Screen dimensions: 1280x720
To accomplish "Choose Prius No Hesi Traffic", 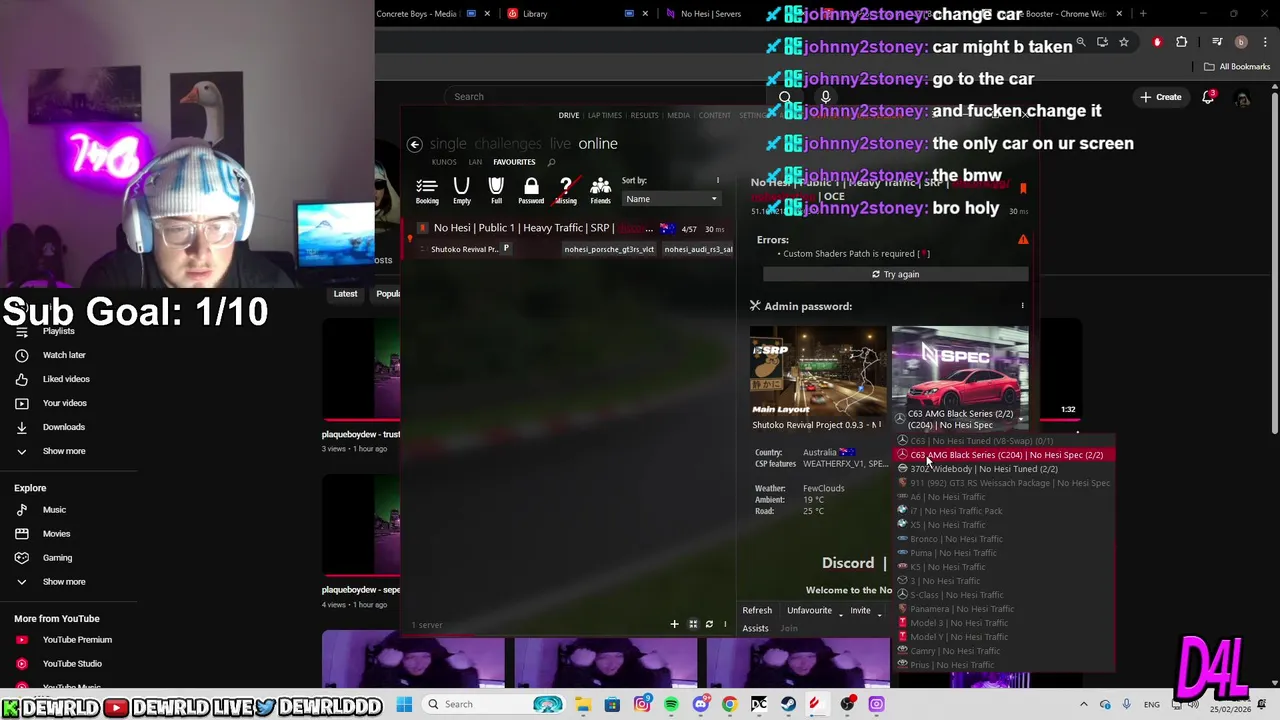I will [951, 665].
